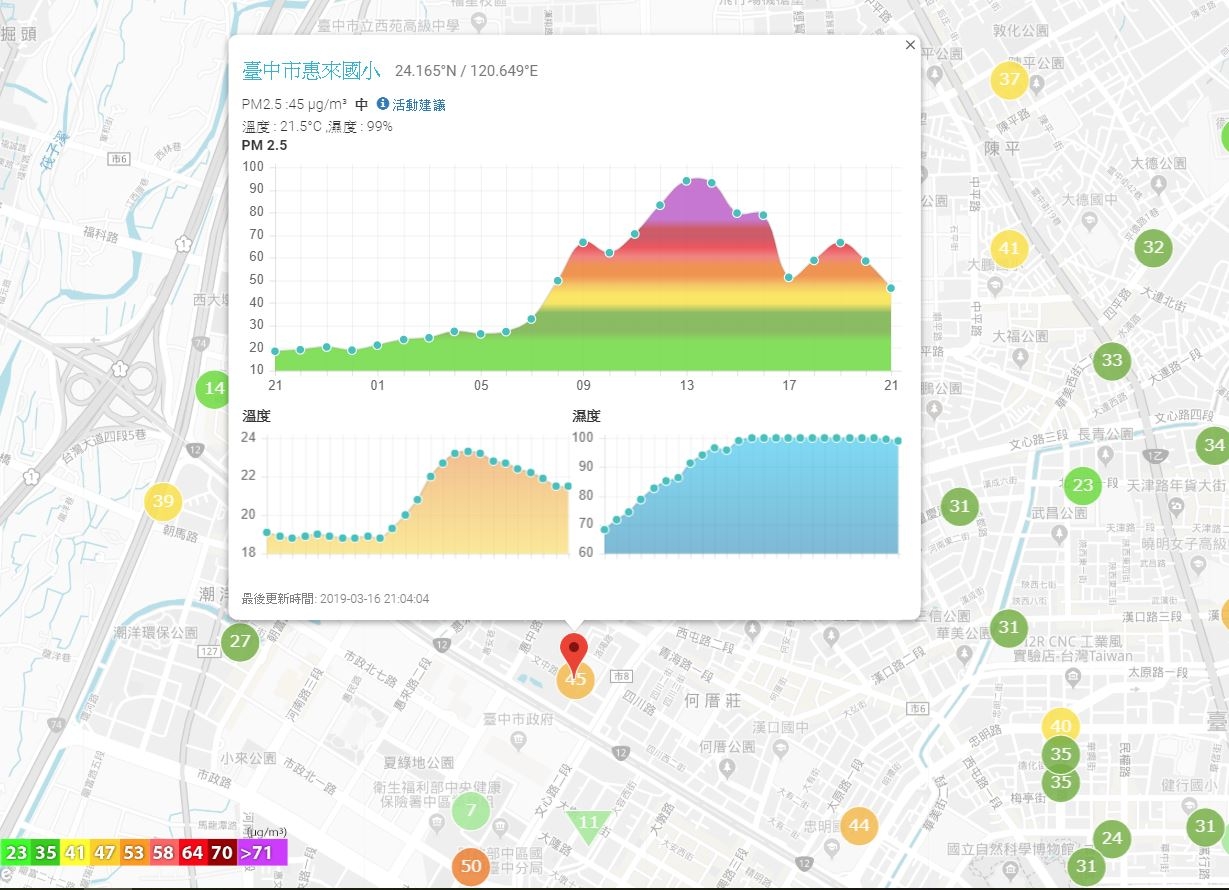Screen dimensions: 1229x890
Task: Click the green marker 27 near 潮洋環保公園
Action: (x=240, y=641)
